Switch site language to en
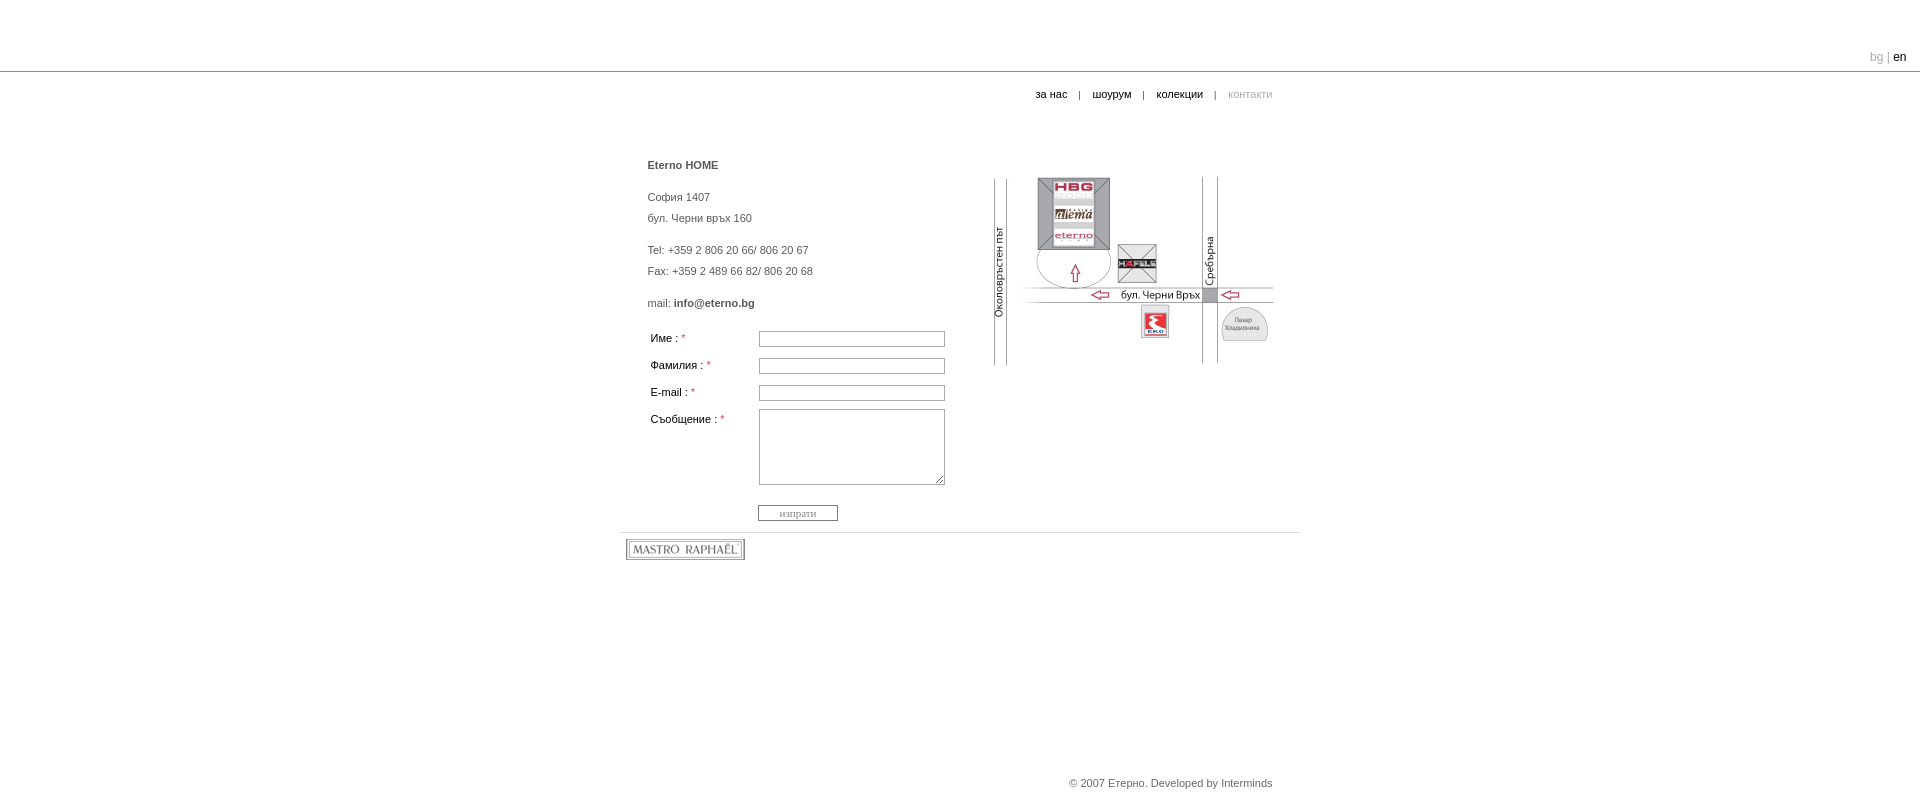Screen dimensions: 1920x802 point(1899,58)
